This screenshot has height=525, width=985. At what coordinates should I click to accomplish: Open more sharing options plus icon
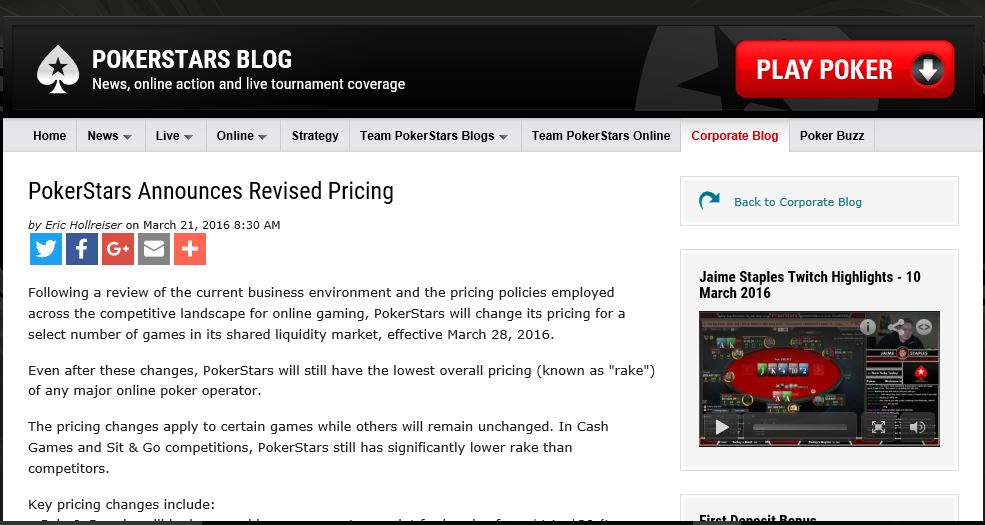[190, 249]
